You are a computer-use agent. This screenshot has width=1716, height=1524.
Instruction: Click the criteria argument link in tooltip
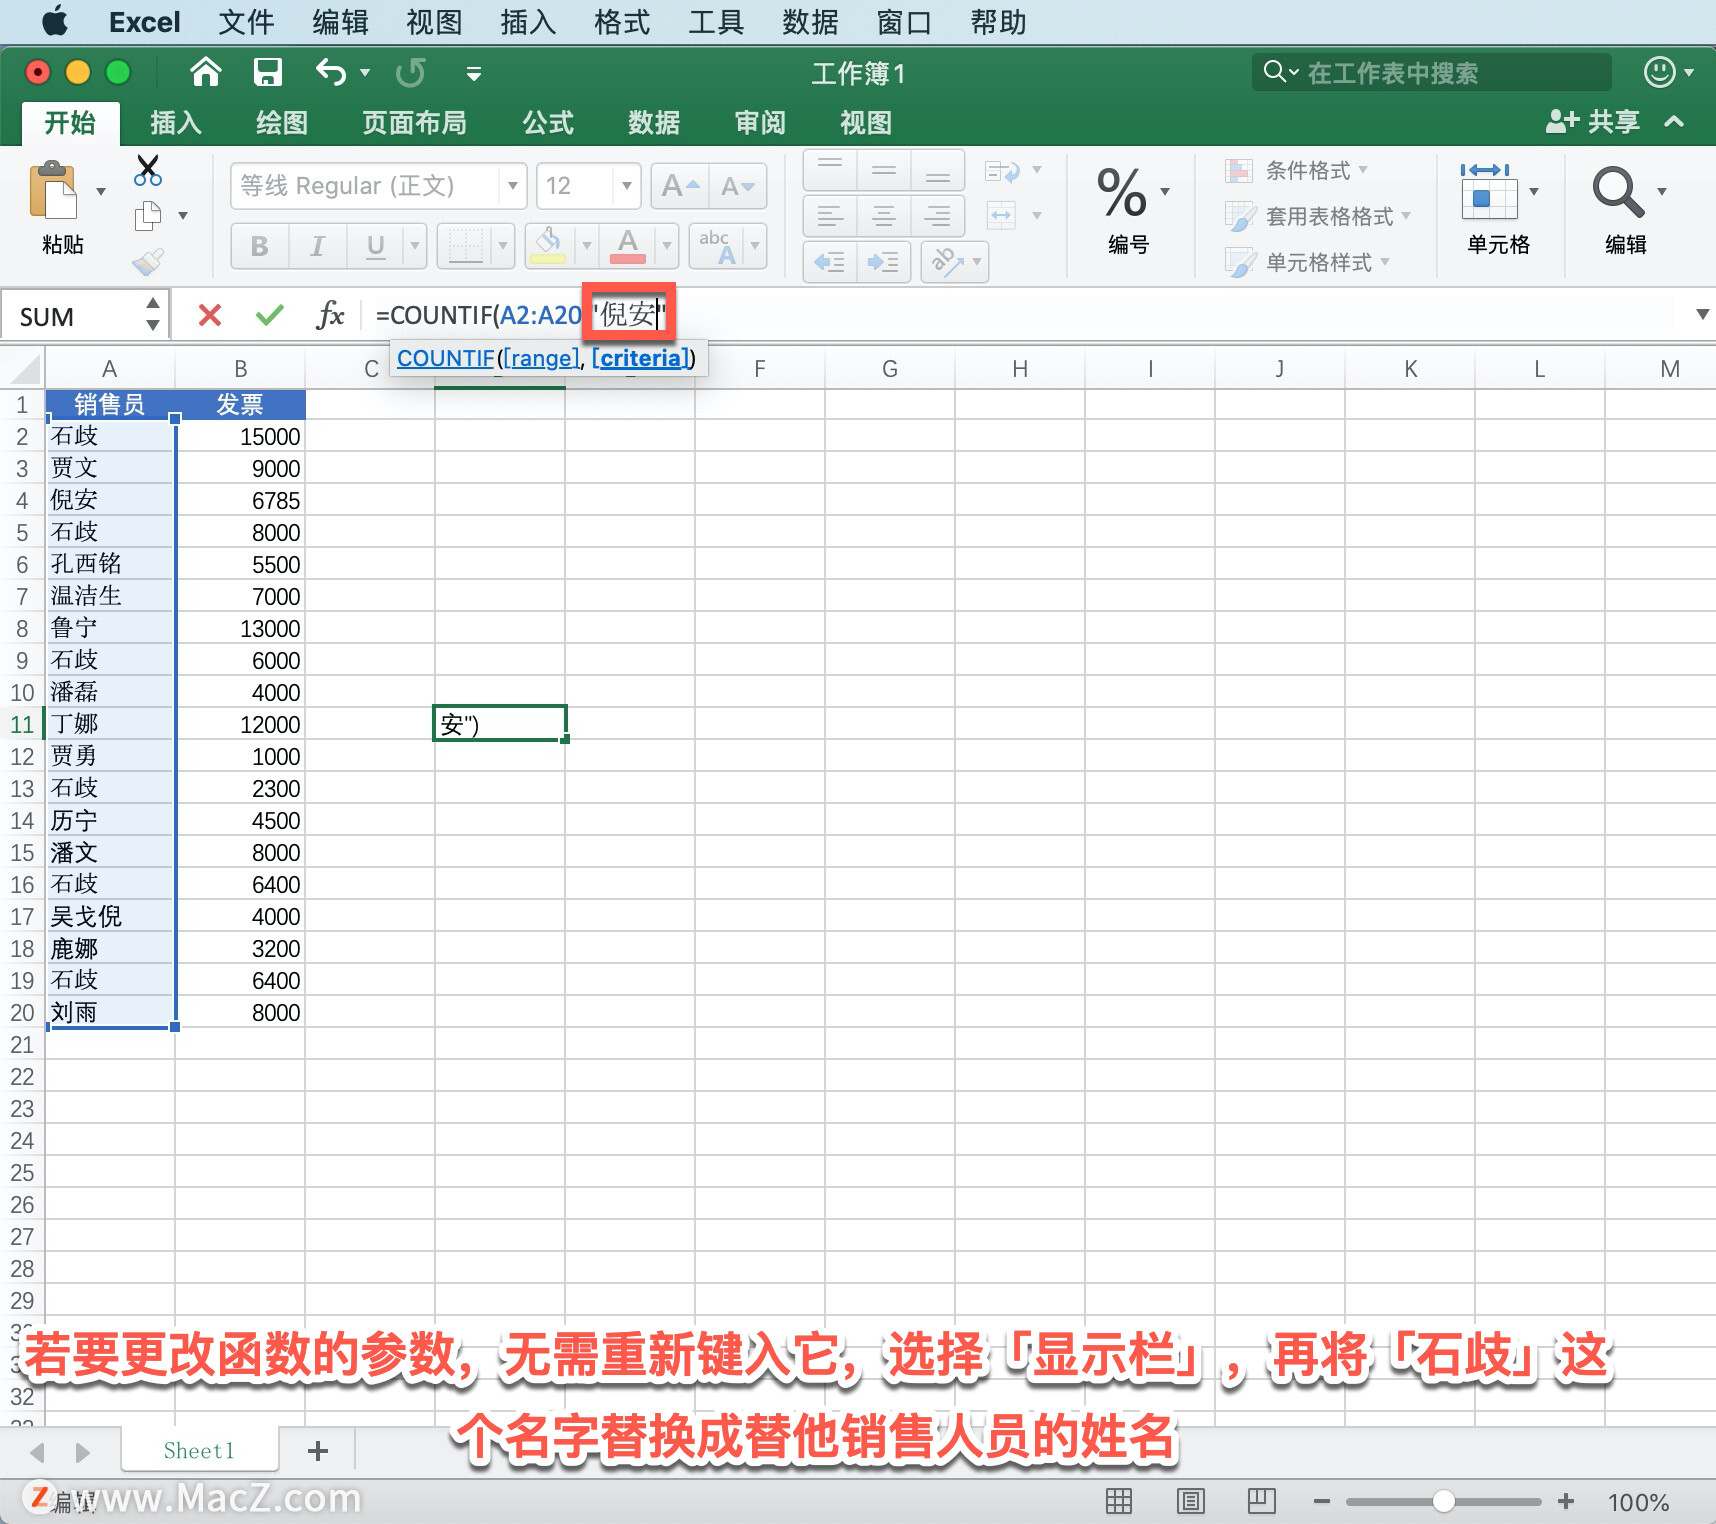coord(640,358)
